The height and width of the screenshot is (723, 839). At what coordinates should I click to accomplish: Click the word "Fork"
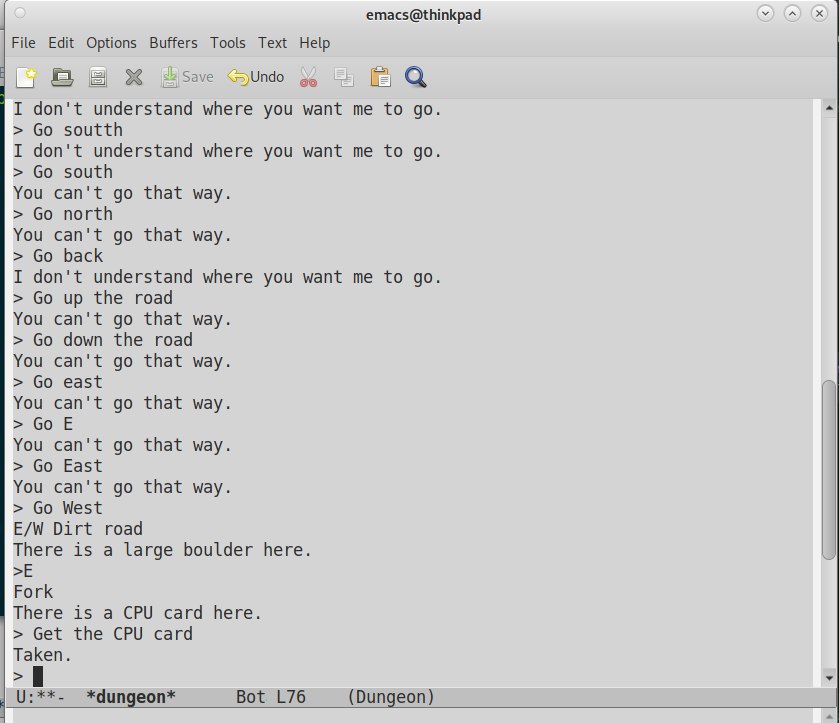click(33, 592)
